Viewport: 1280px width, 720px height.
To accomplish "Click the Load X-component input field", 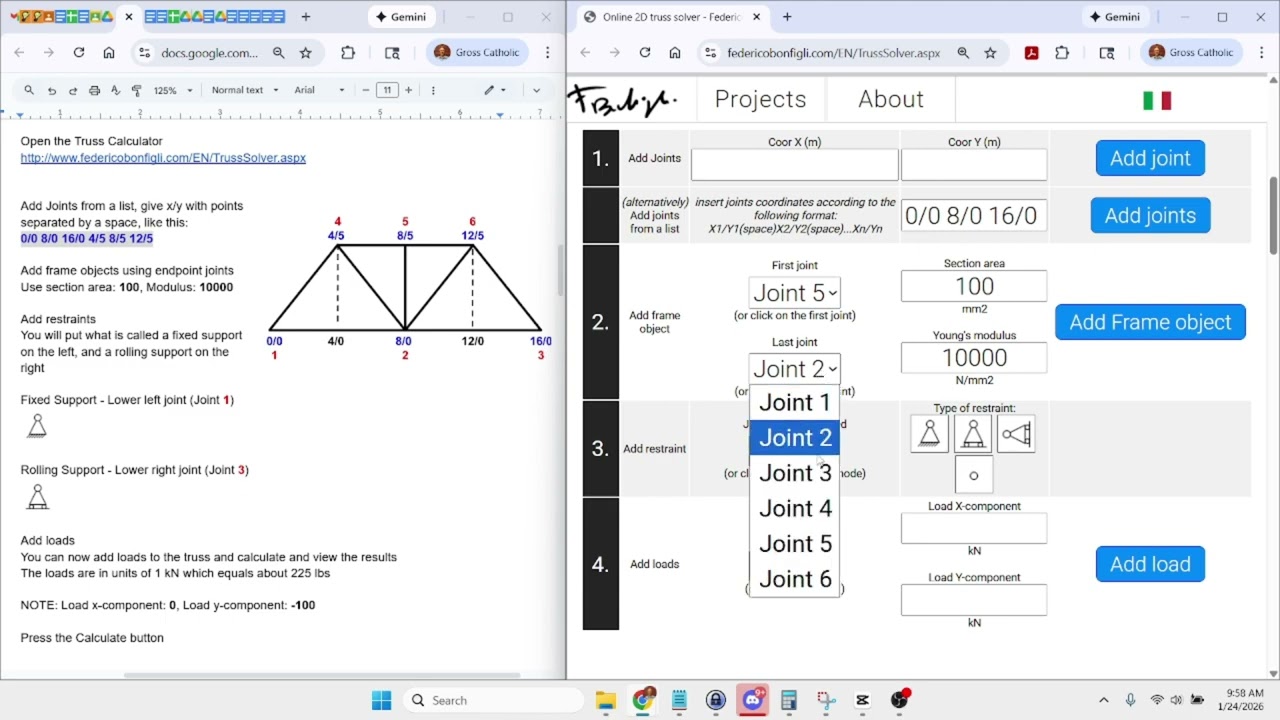I will tap(974, 529).
